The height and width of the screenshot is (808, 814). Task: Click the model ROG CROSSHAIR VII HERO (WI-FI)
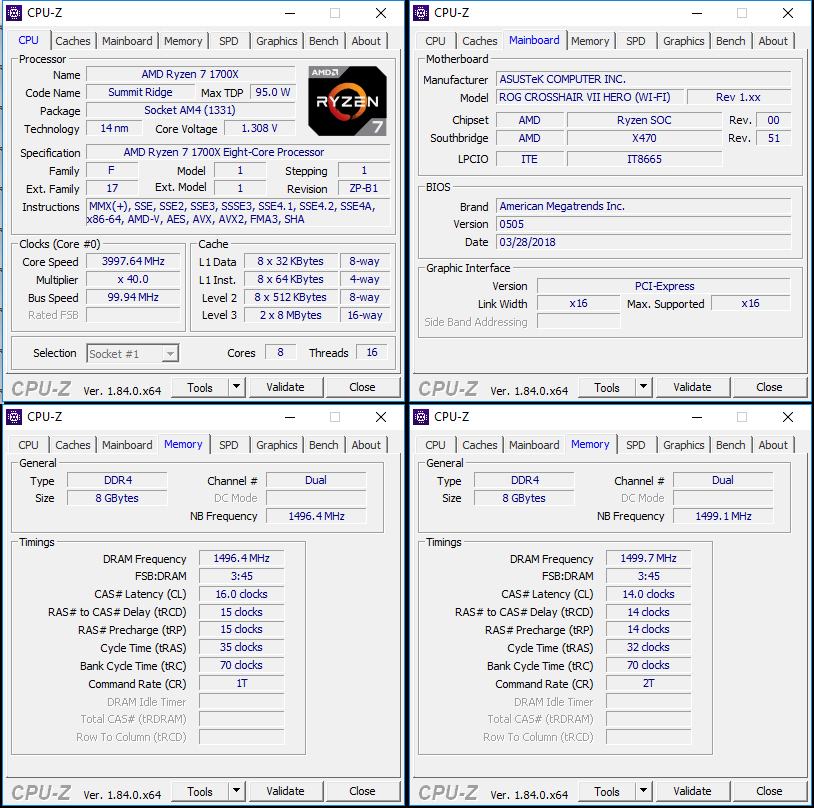point(589,97)
